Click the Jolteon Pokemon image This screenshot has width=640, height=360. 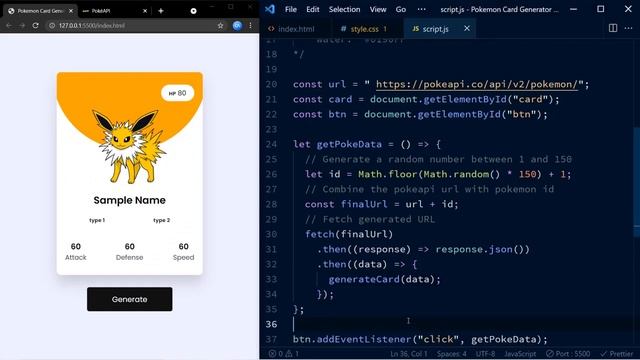(x=129, y=146)
